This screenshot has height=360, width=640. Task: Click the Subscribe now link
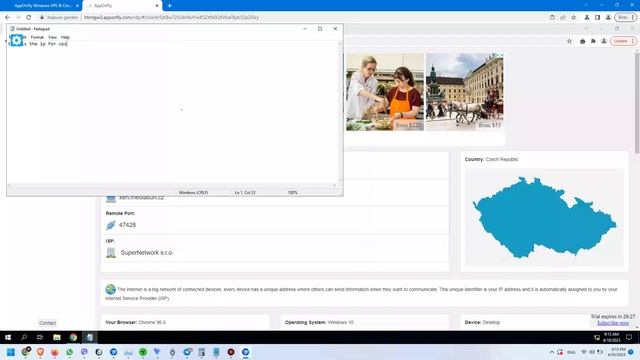pyautogui.click(x=613, y=323)
